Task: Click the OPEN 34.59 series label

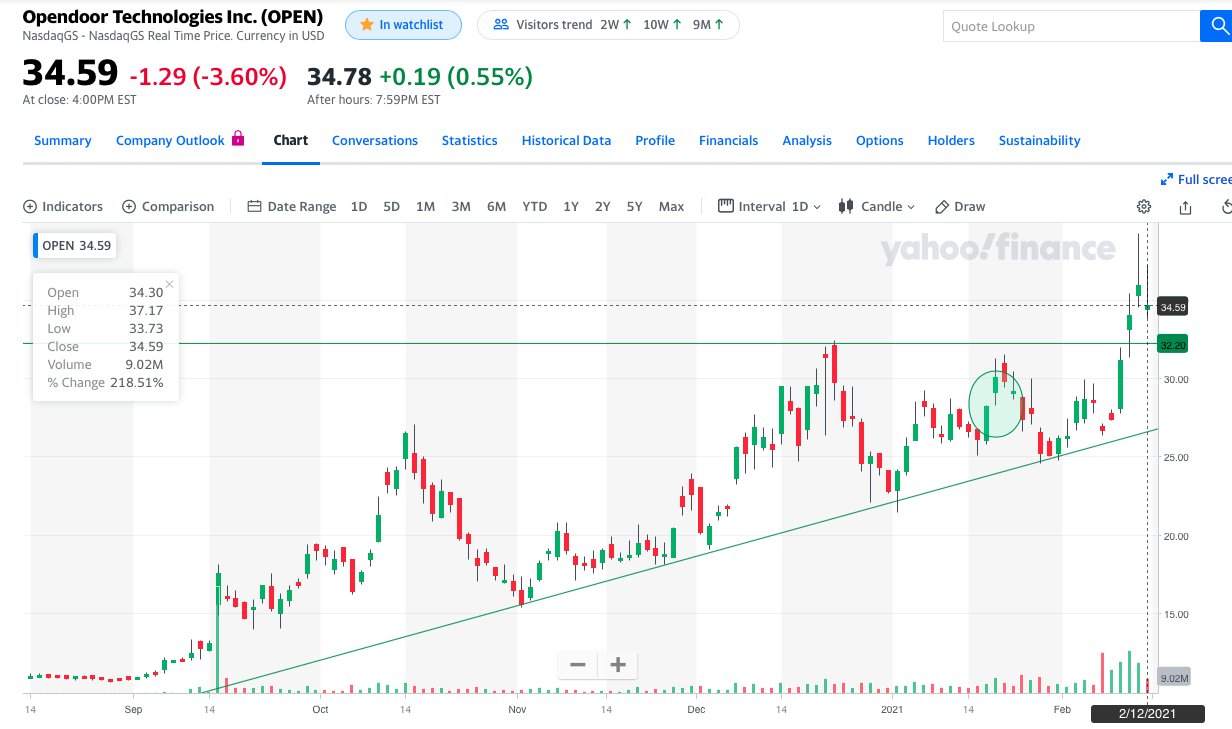Action: [76, 245]
